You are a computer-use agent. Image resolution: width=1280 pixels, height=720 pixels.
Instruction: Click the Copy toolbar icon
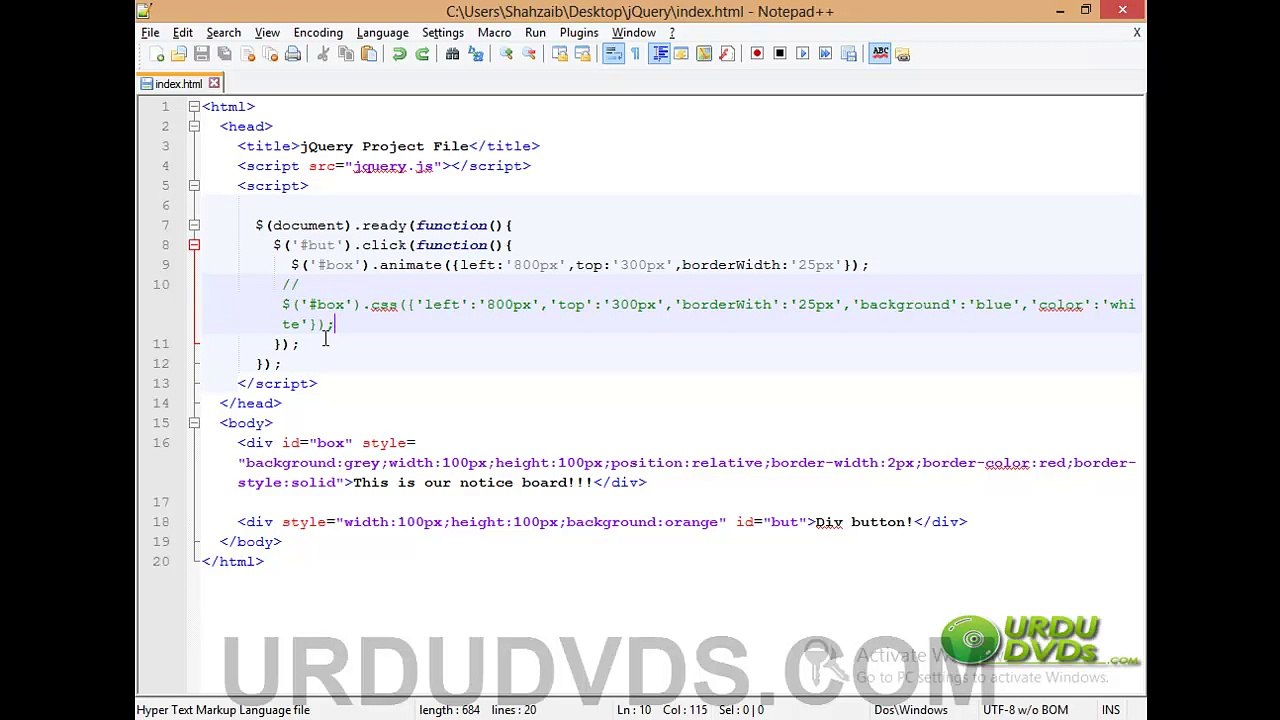[x=346, y=54]
